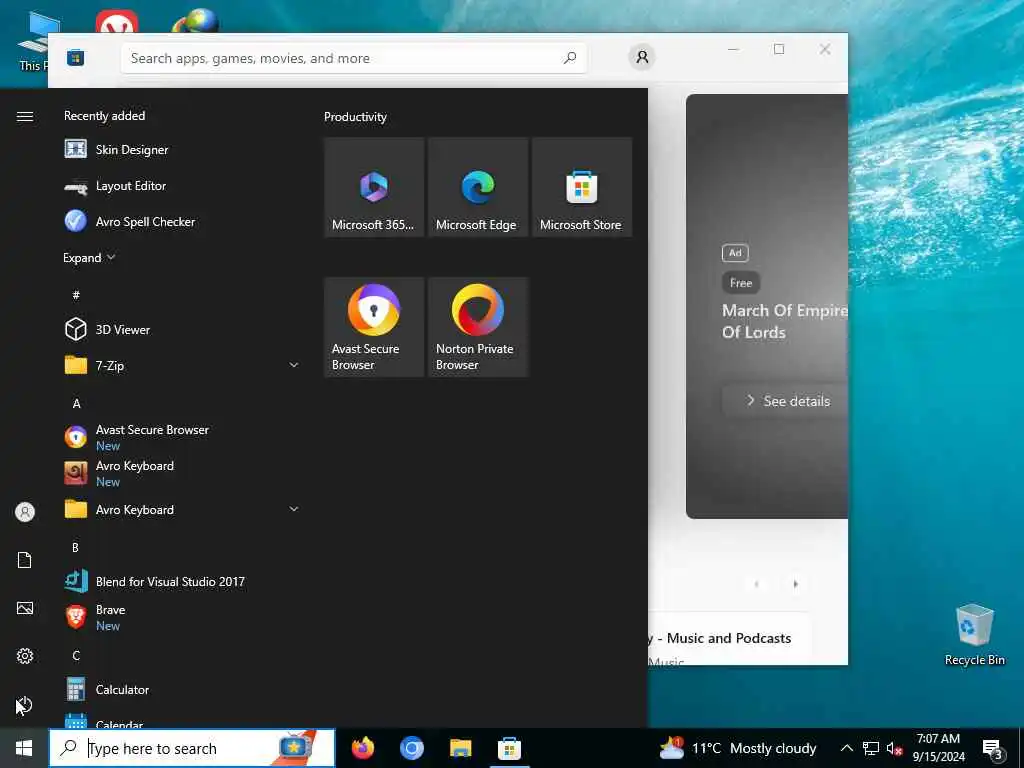The width and height of the screenshot is (1024, 768).
Task: Open the Microsoft Store tile
Action: [582, 187]
